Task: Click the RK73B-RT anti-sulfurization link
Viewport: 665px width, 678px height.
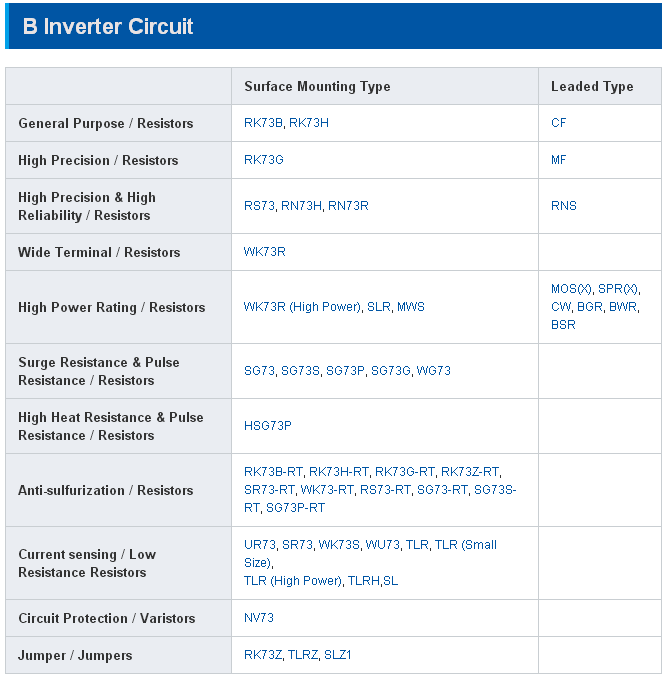Action: (x=273, y=472)
